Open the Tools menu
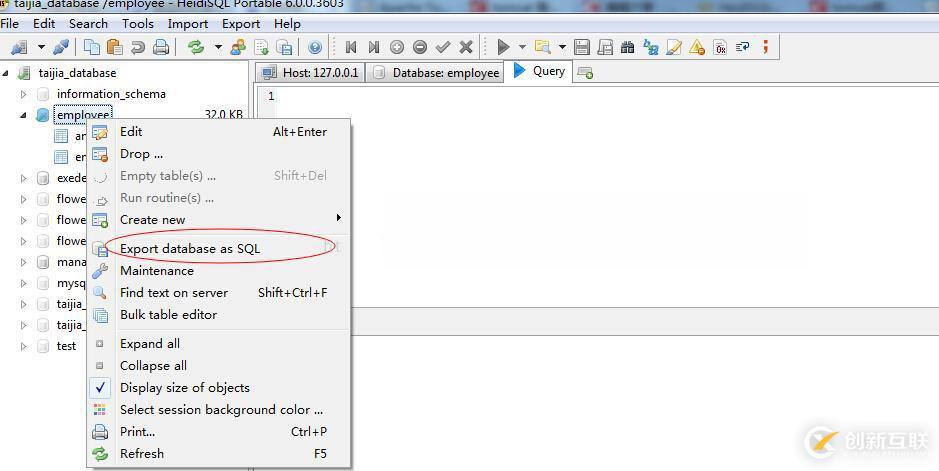939x471 pixels. coord(138,24)
